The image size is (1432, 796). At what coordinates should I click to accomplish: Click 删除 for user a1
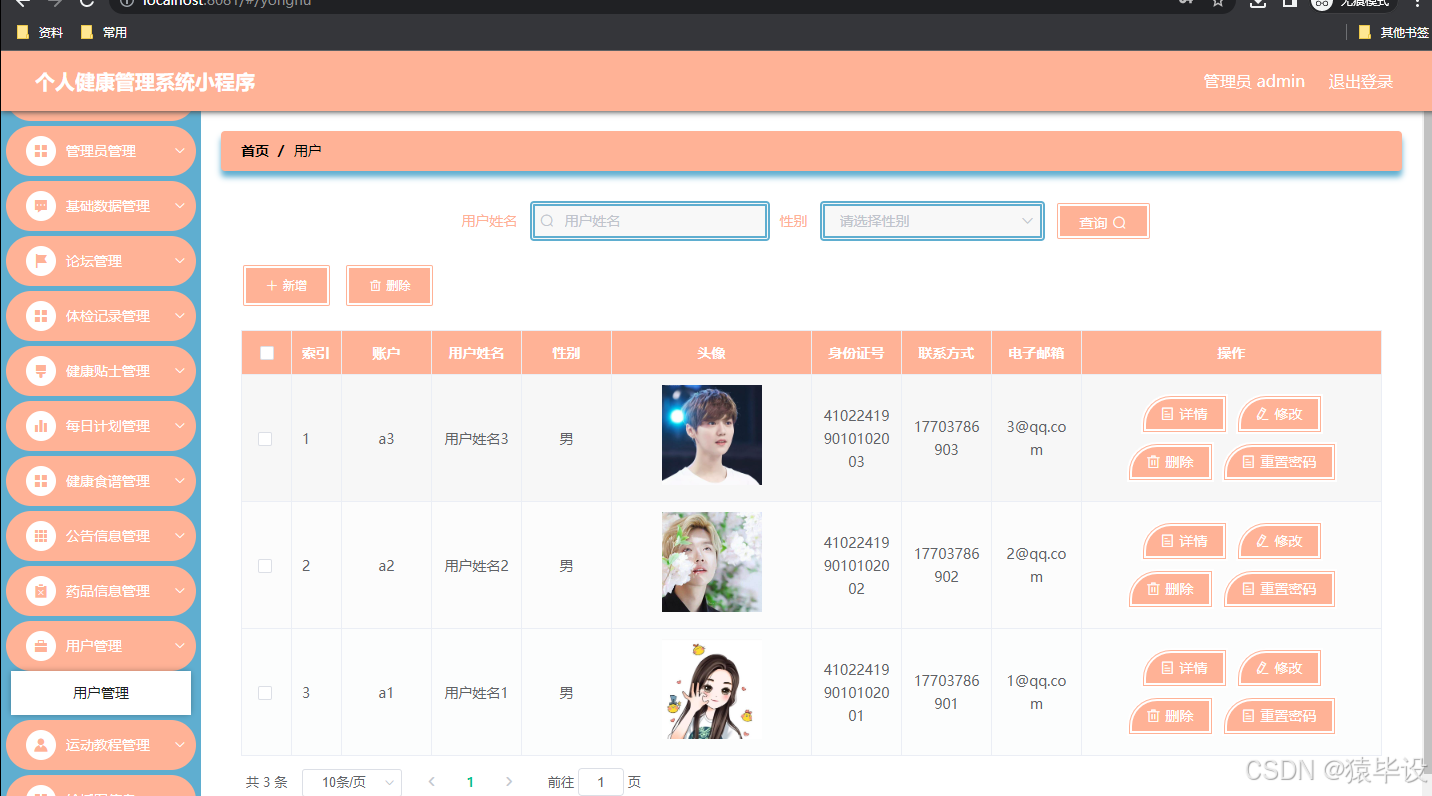(1170, 716)
